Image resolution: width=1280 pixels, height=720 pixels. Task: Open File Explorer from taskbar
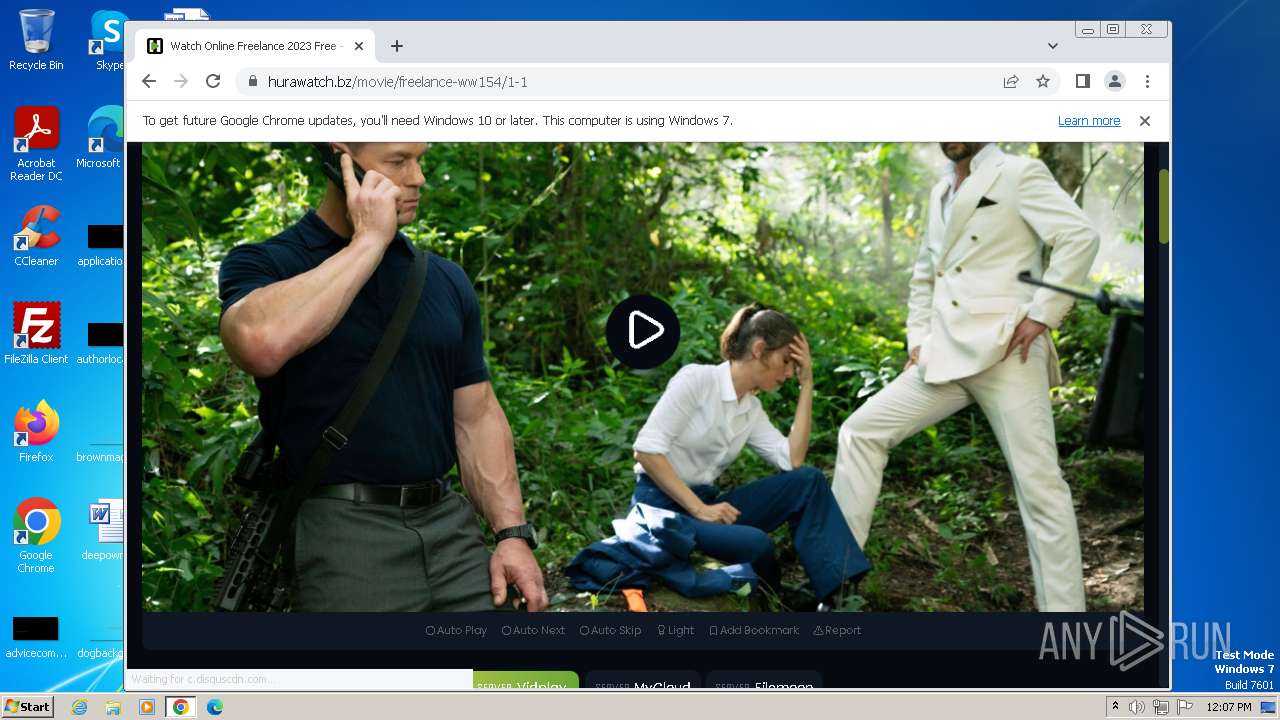113,707
